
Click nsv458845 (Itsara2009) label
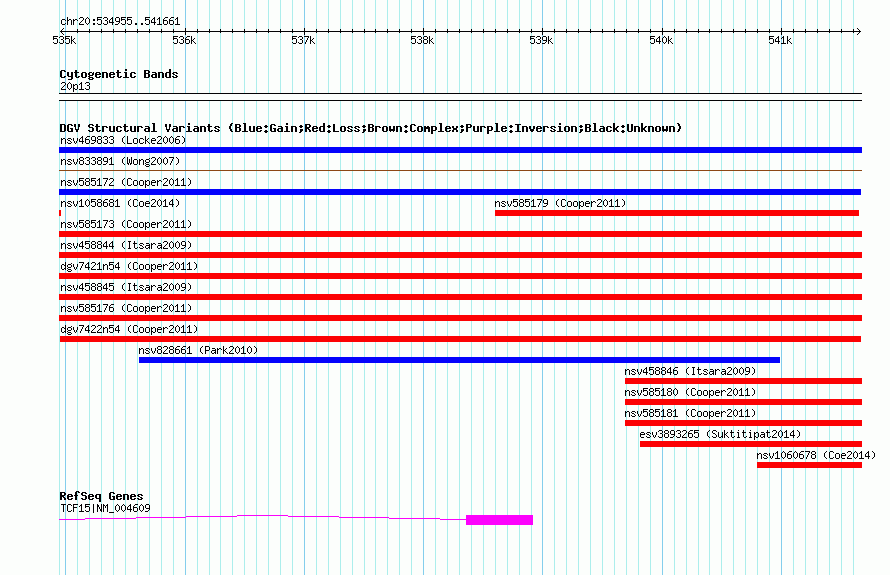pyautogui.click(x=126, y=287)
